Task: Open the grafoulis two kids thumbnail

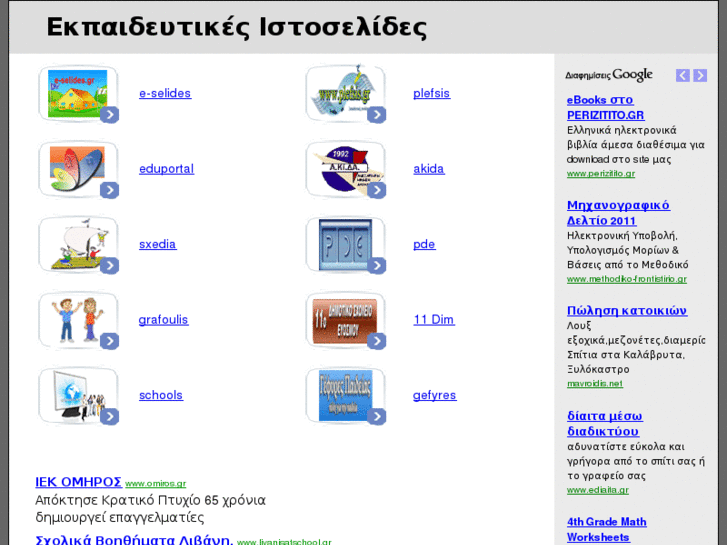Action: [77, 320]
